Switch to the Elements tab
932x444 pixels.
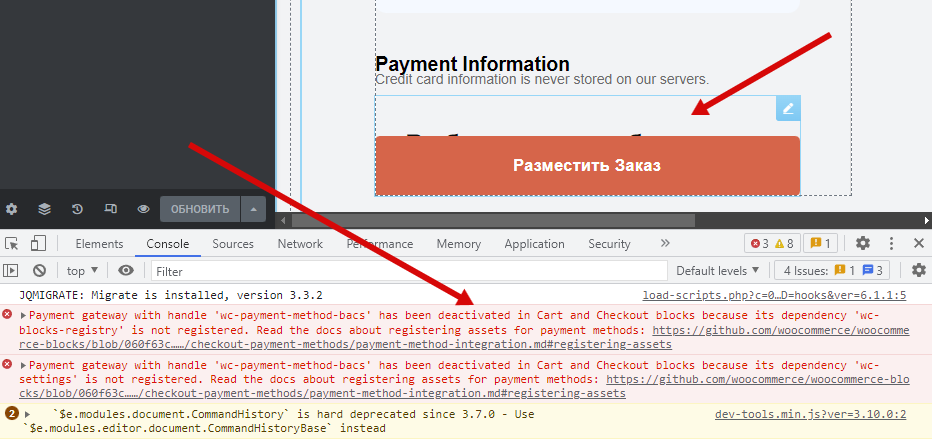click(99, 244)
